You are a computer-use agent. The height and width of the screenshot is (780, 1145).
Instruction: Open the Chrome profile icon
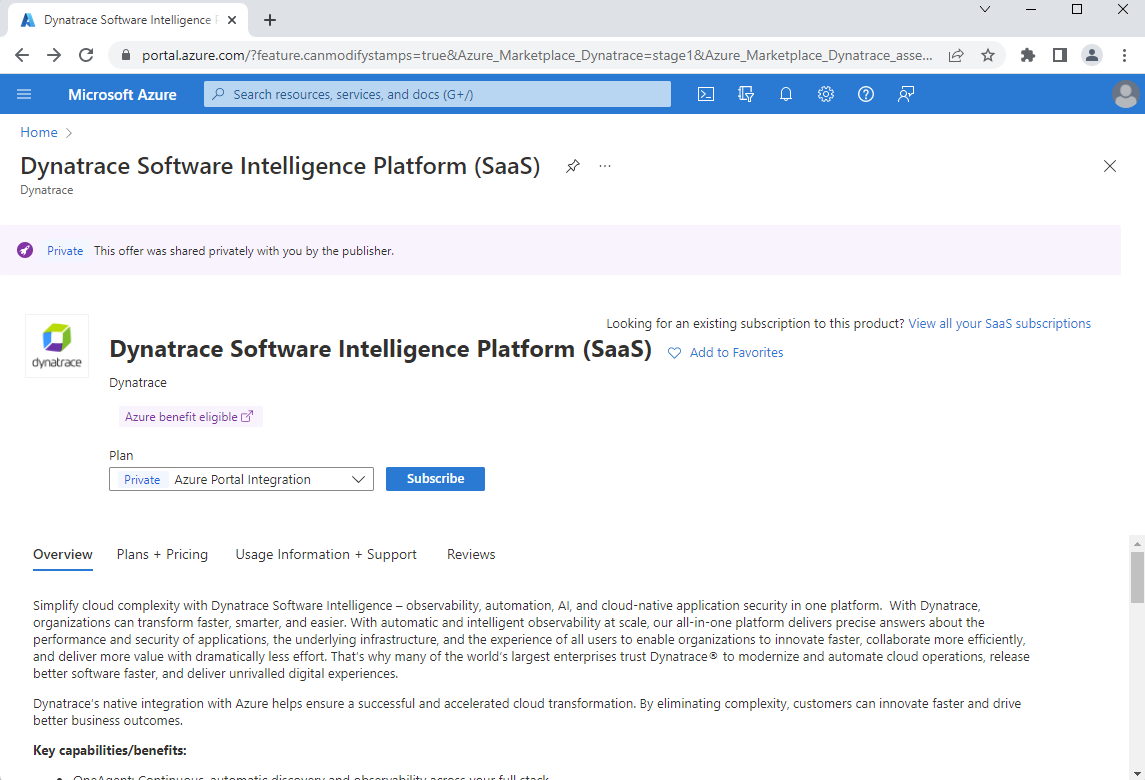tap(1092, 55)
